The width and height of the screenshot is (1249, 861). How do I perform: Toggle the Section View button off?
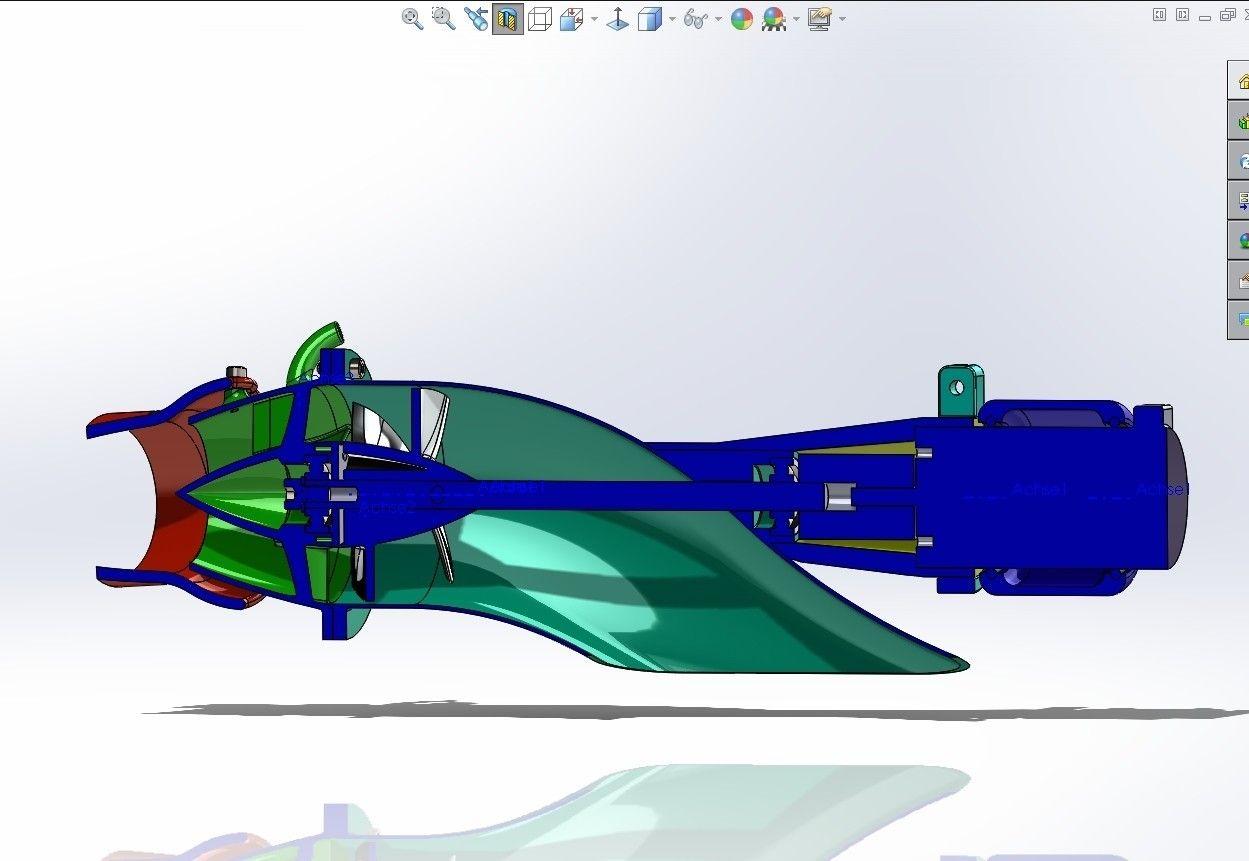pos(508,19)
